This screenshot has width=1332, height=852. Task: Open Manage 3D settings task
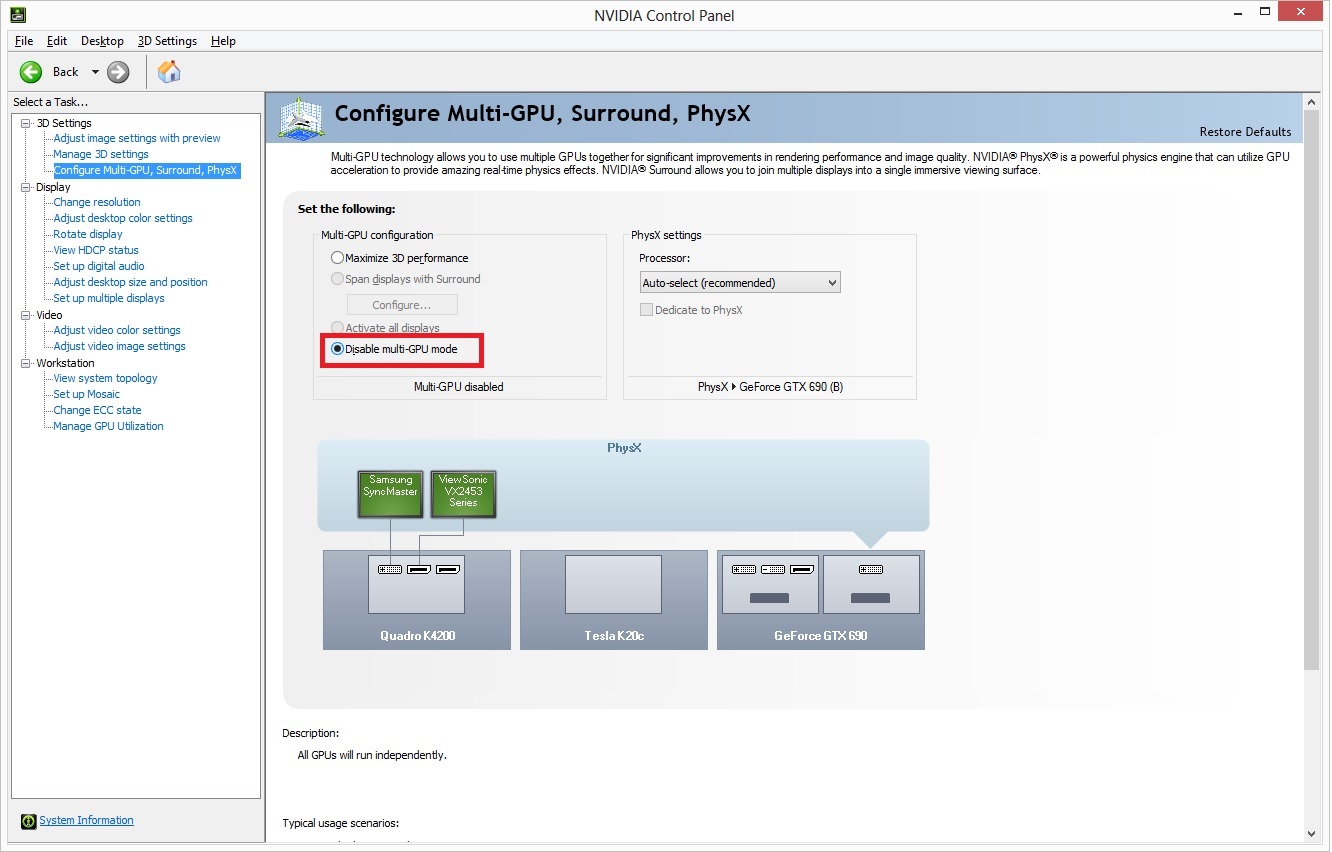(101, 155)
